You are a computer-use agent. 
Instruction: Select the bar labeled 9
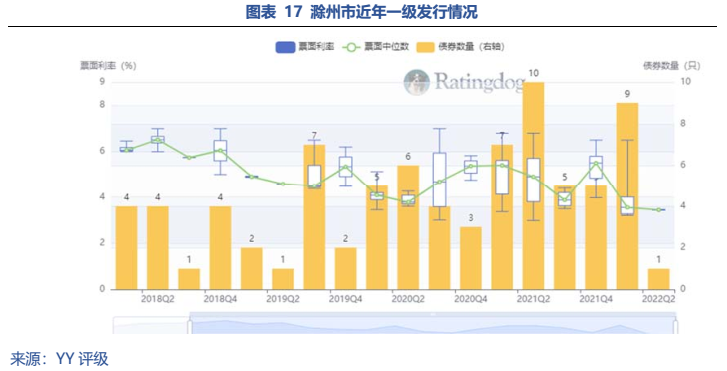coord(627,196)
